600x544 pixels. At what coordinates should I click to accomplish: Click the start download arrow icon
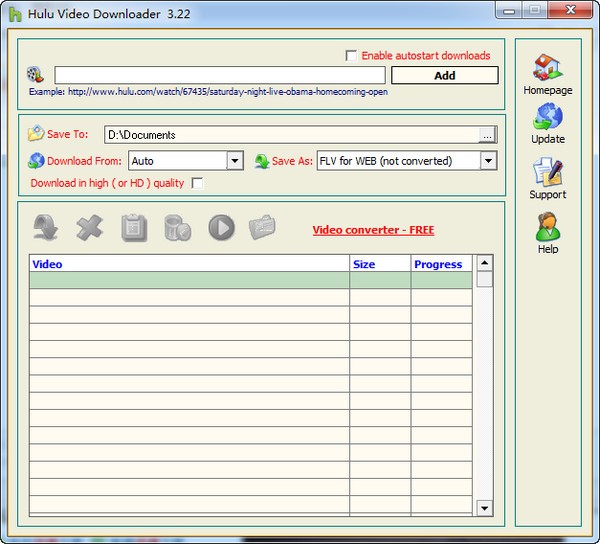pyautogui.click(x=46, y=228)
